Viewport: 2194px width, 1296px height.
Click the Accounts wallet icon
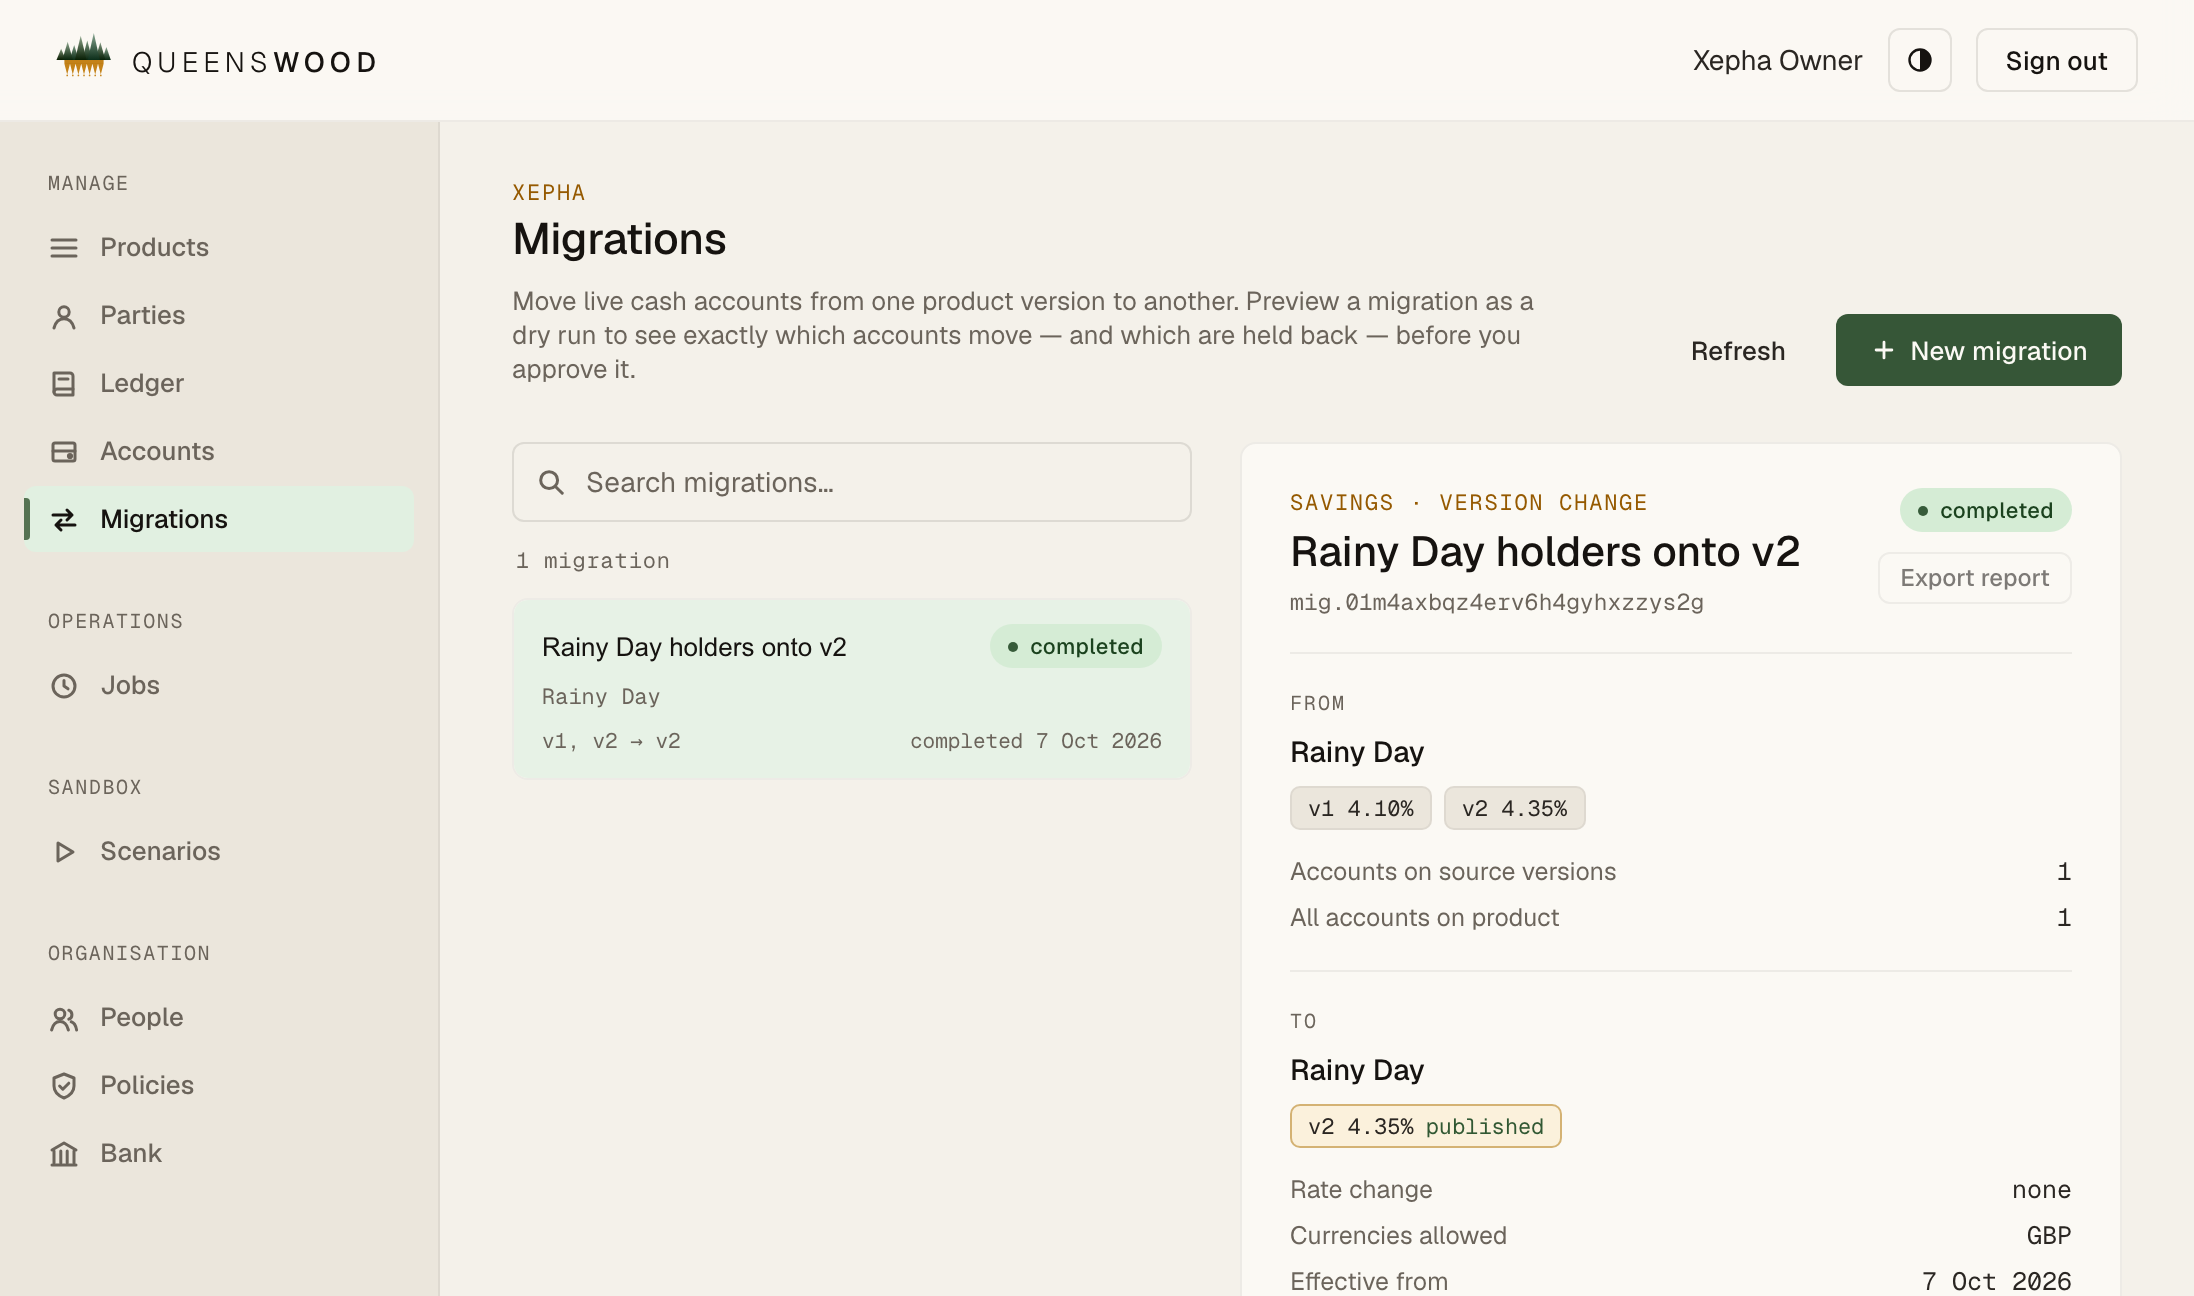click(x=64, y=452)
